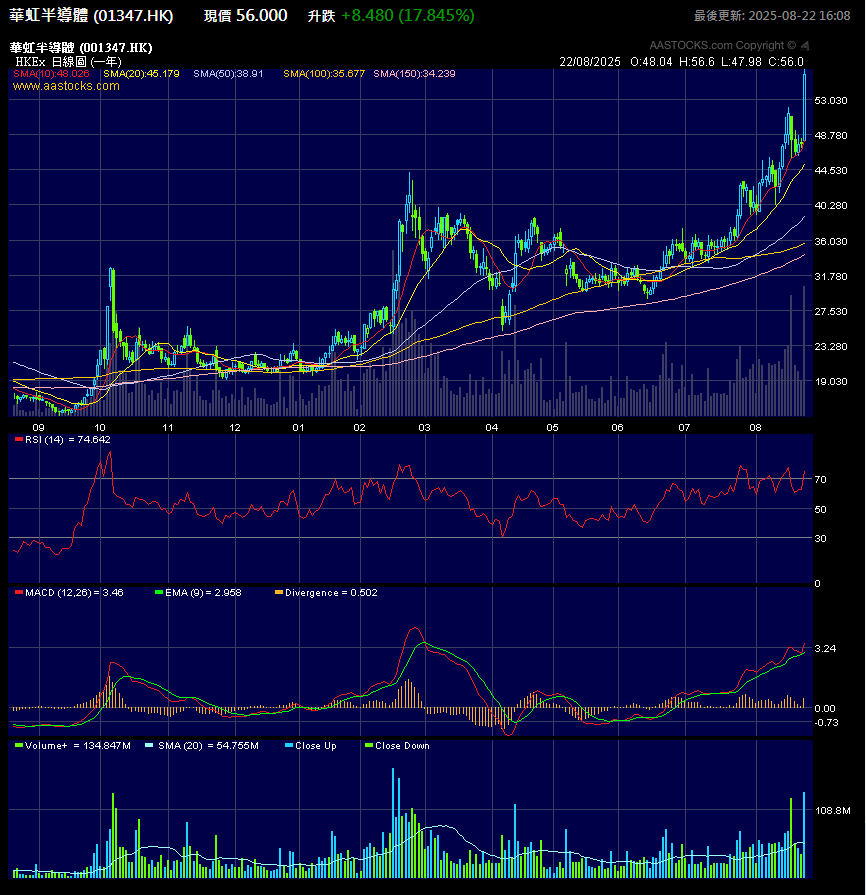Image resolution: width=866 pixels, height=895 pixels.
Task: Click the -0.73 MACD axis label
Action: click(x=826, y=723)
